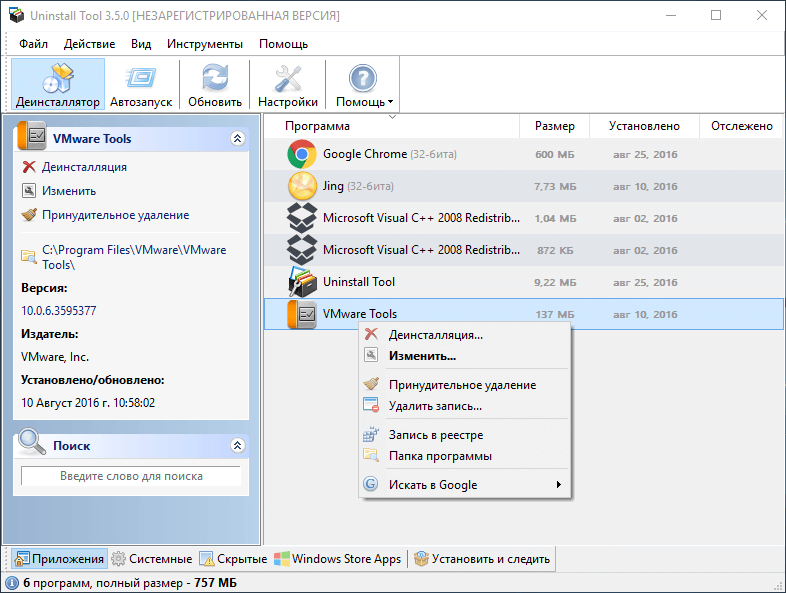Click the status bar info icon
The width and height of the screenshot is (786, 593).
[x=12, y=583]
